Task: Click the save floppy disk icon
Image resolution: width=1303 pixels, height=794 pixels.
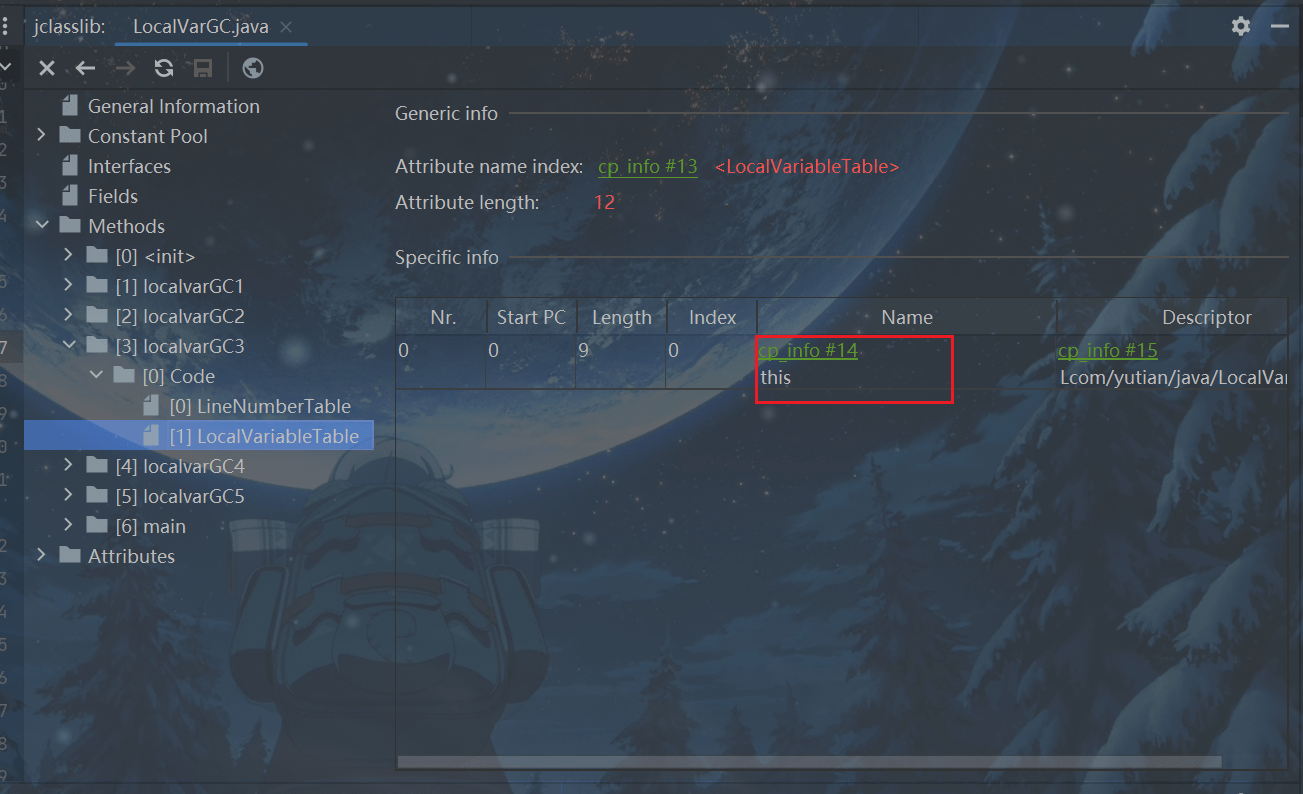Action: (x=203, y=68)
